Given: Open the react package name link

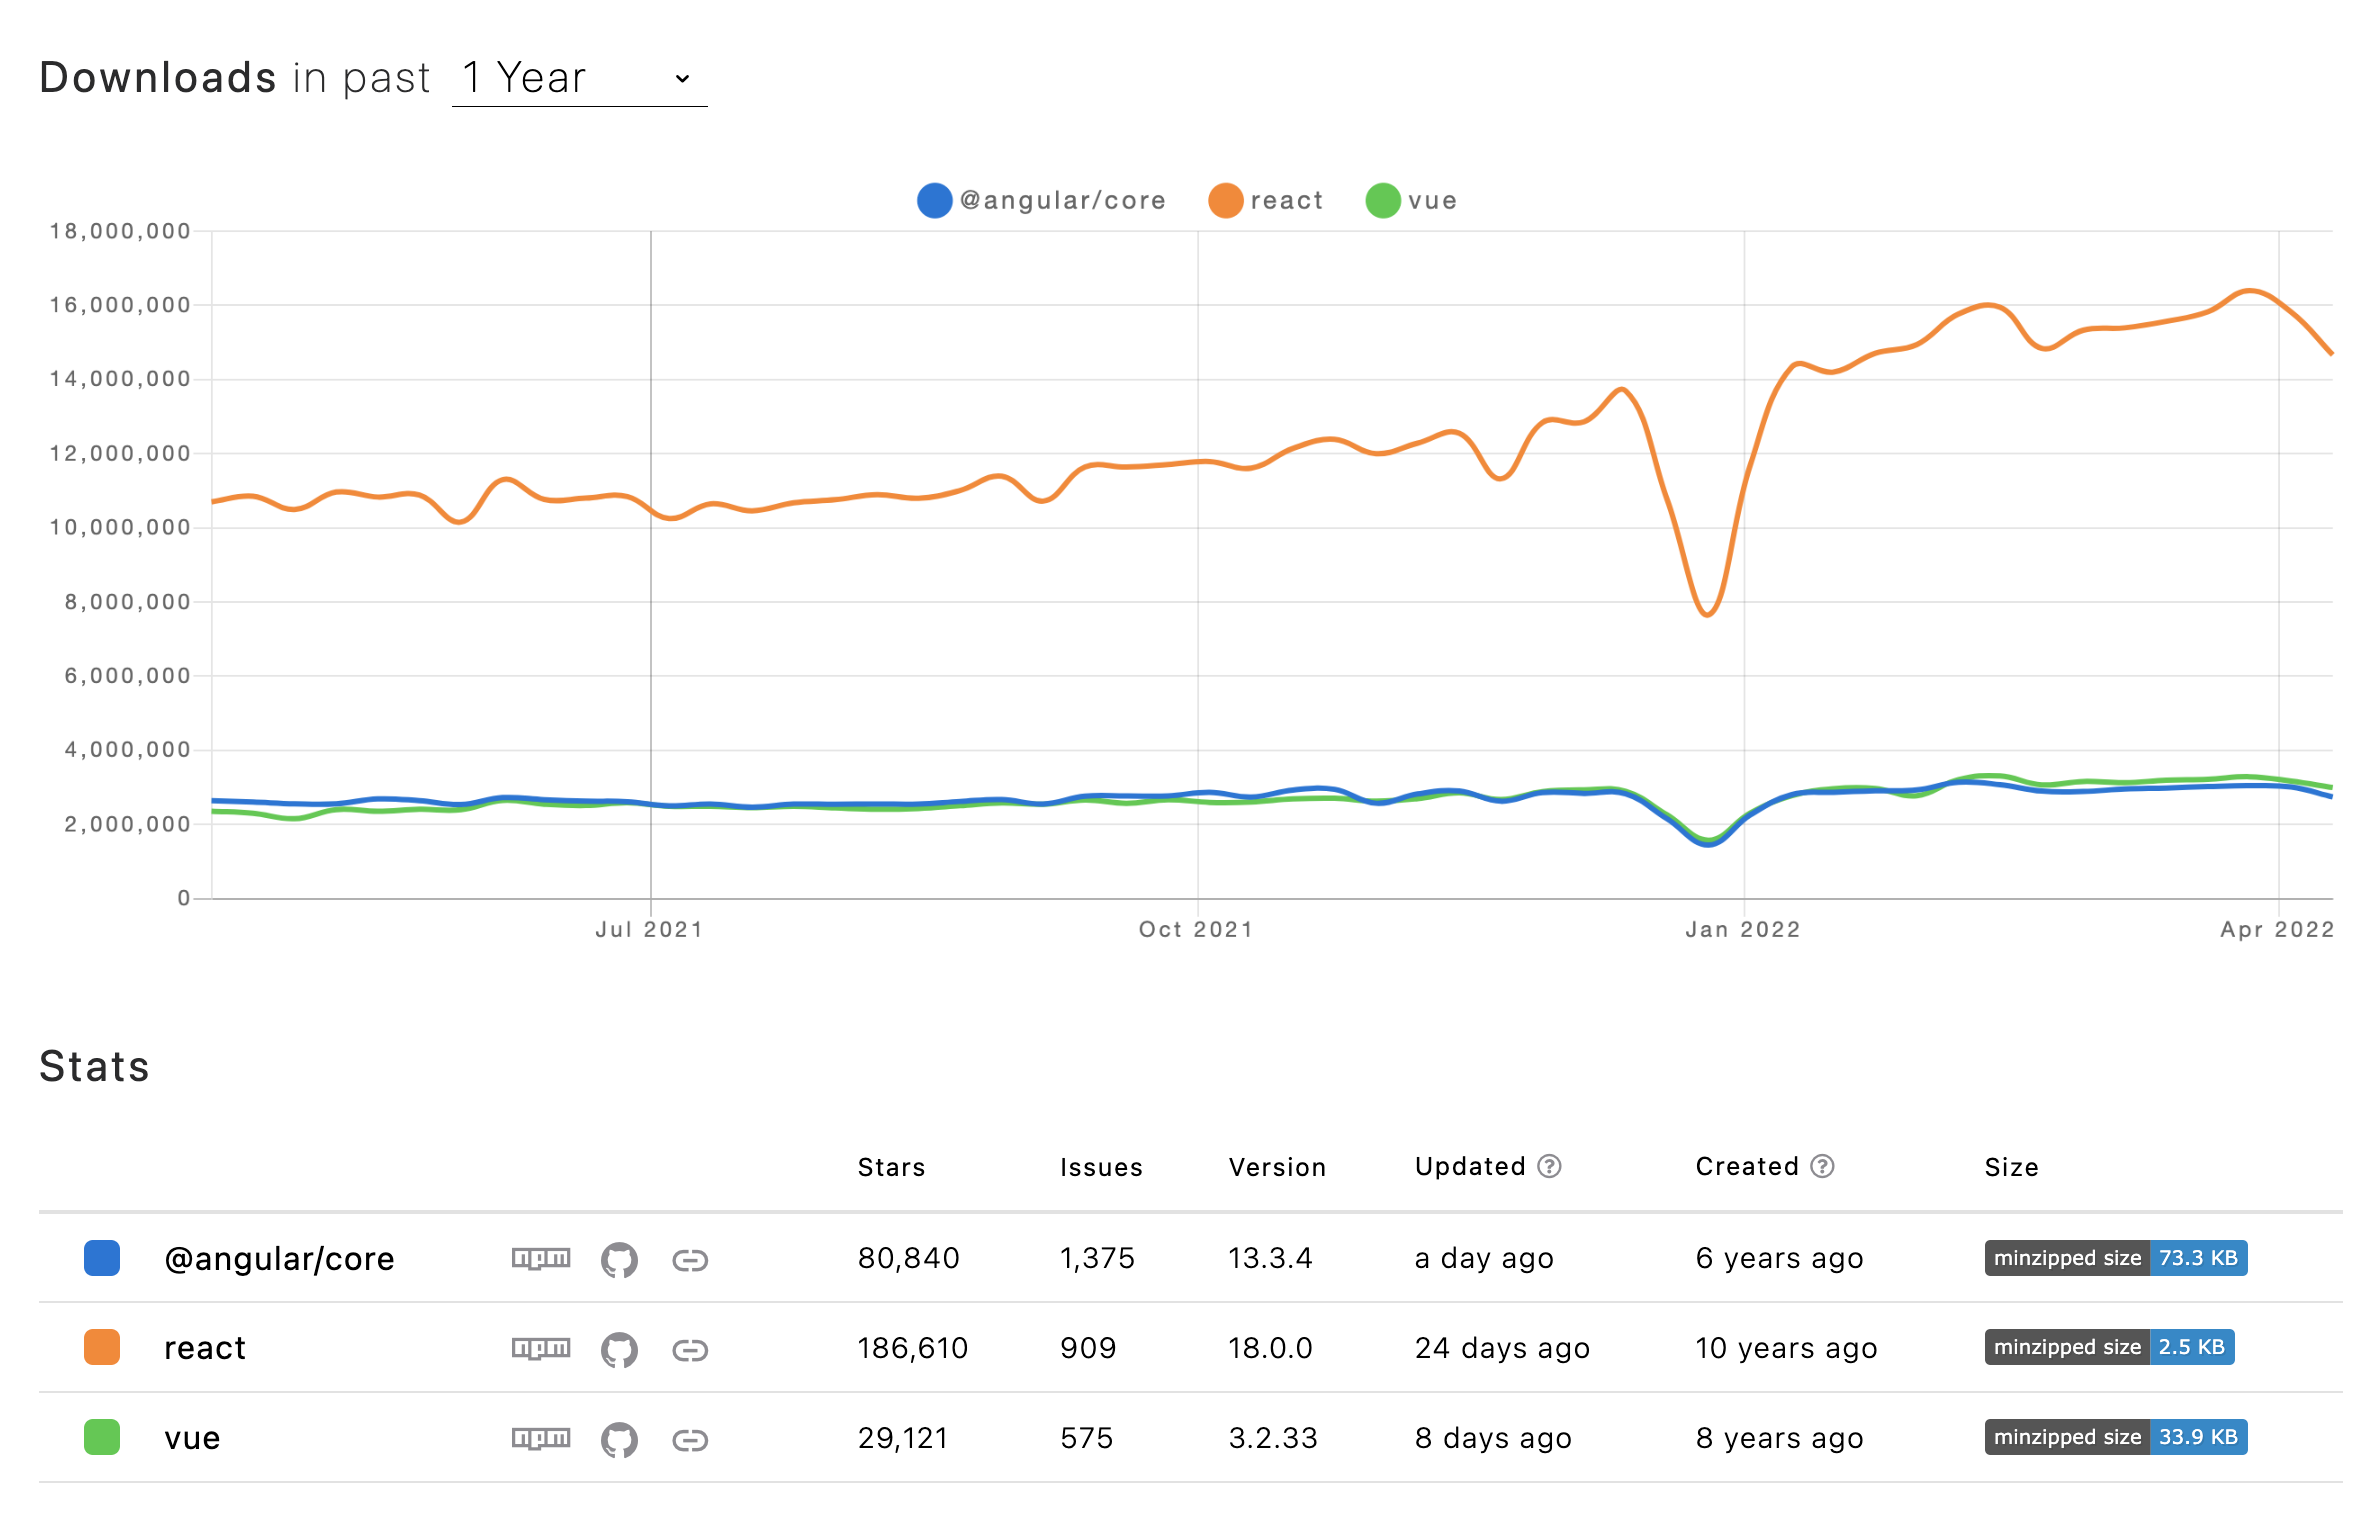Looking at the screenshot, I should point(205,1348).
